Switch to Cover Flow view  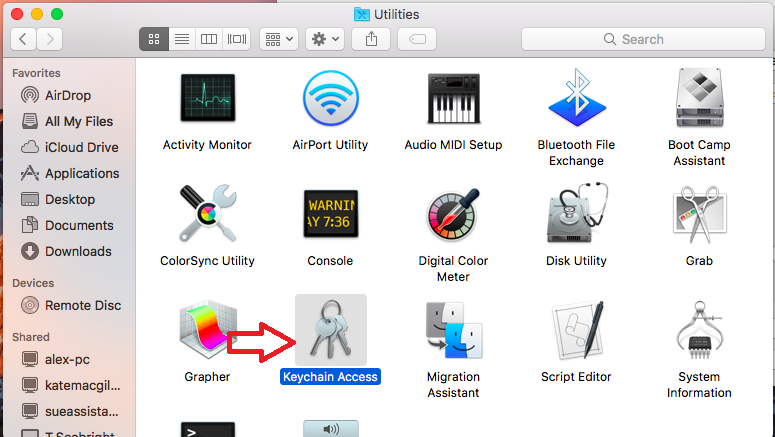237,39
